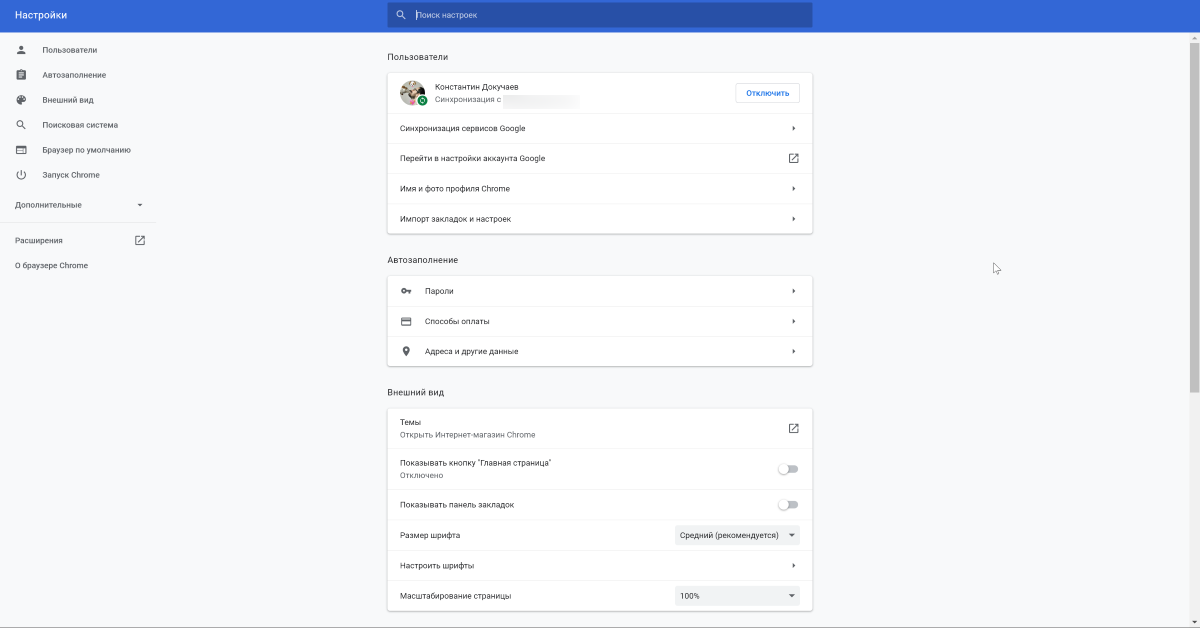The height and width of the screenshot is (628, 1200).
Task: Click the arrow on Импорт закладок и настроек
Action: pyautogui.click(x=793, y=218)
